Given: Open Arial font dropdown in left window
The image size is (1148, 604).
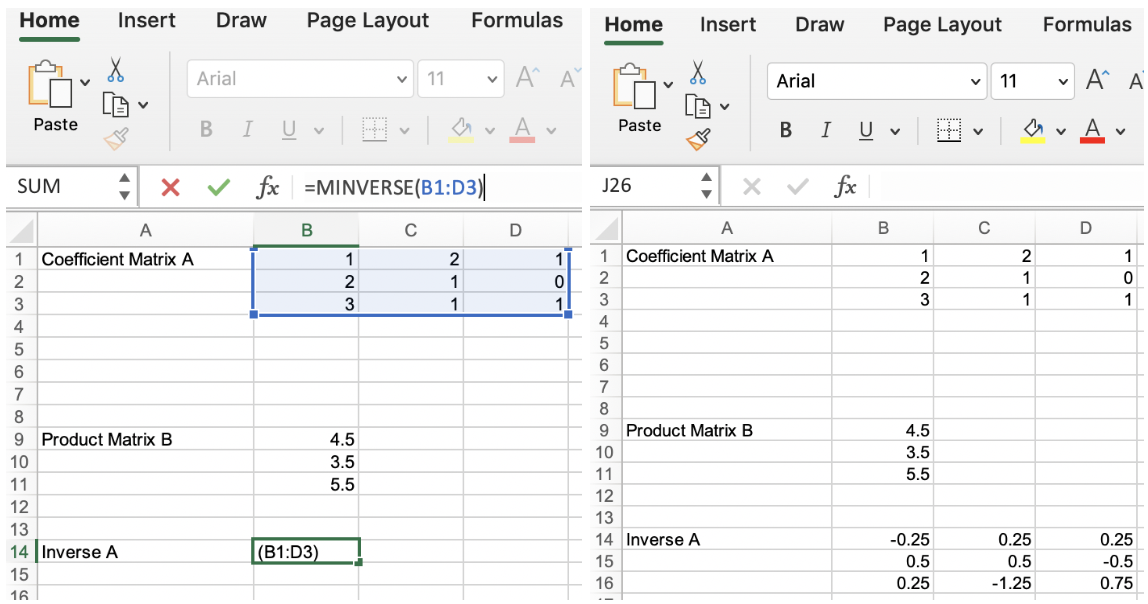Looking at the screenshot, I should pos(401,79).
